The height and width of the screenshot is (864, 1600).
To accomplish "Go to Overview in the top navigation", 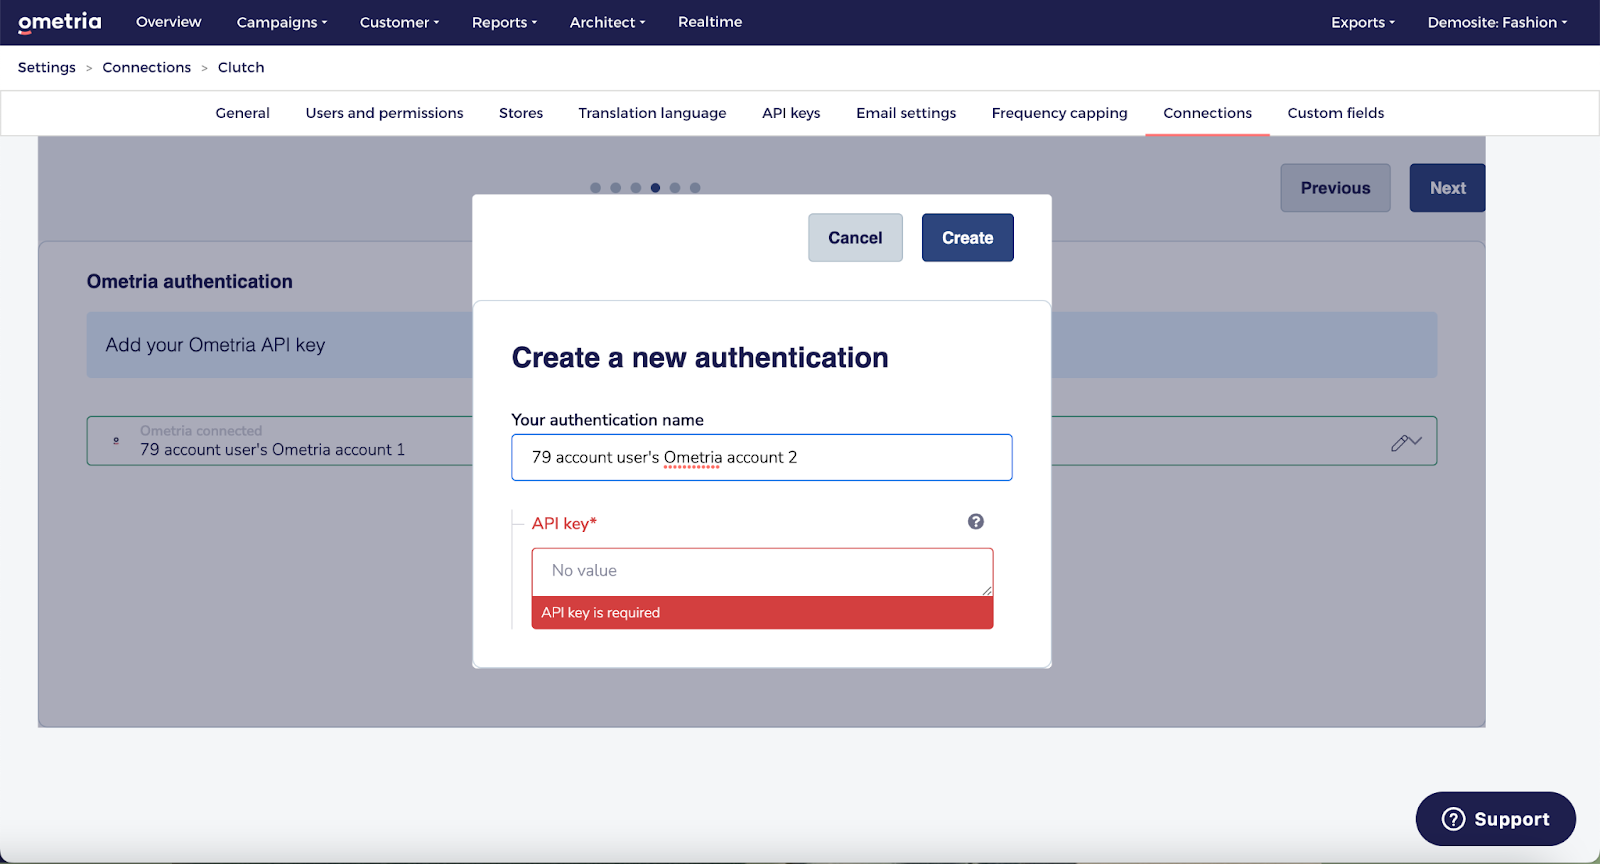I will 169,22.
